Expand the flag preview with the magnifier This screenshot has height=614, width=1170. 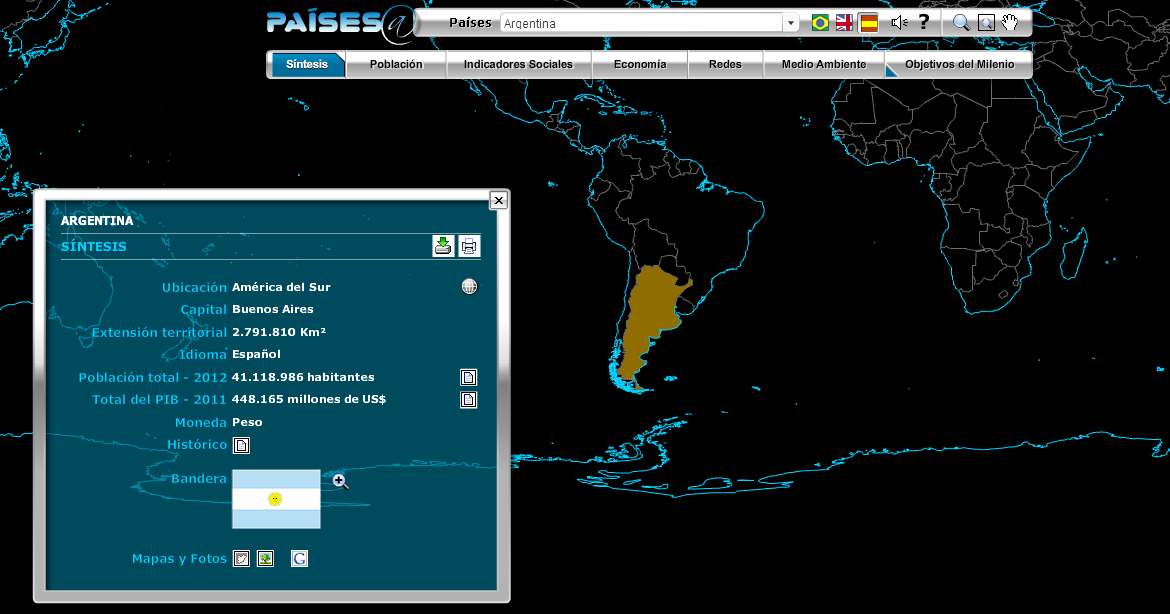[x=340, y=481]
